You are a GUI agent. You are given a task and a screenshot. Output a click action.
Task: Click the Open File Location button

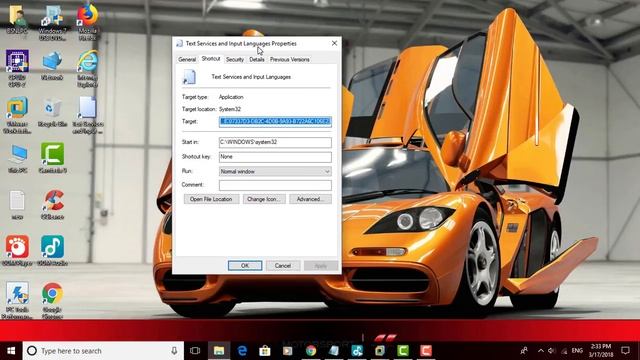point(211,199)
